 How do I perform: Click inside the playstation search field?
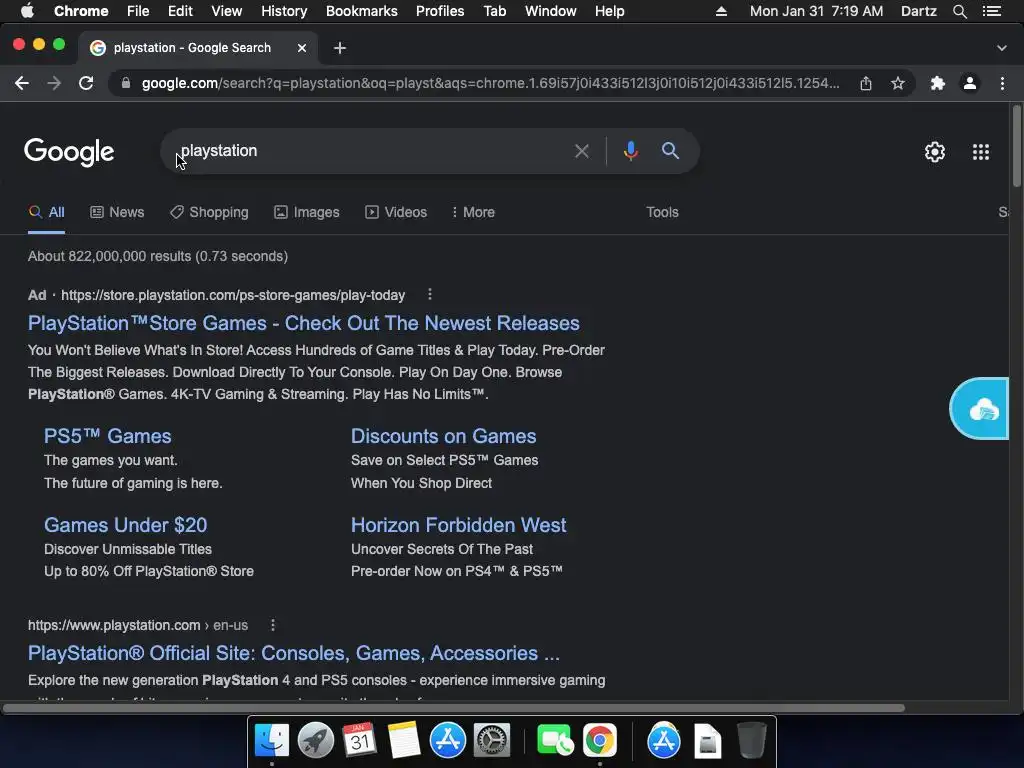point(366,151)
